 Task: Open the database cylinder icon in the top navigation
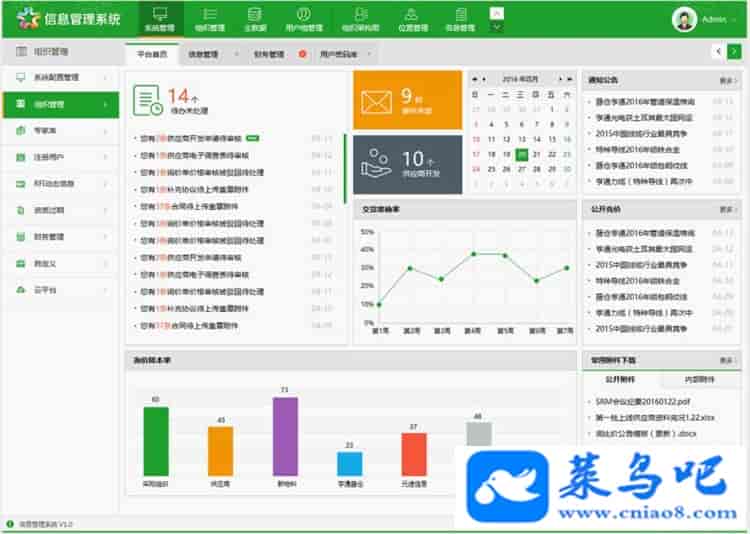[x=255, y=14]
